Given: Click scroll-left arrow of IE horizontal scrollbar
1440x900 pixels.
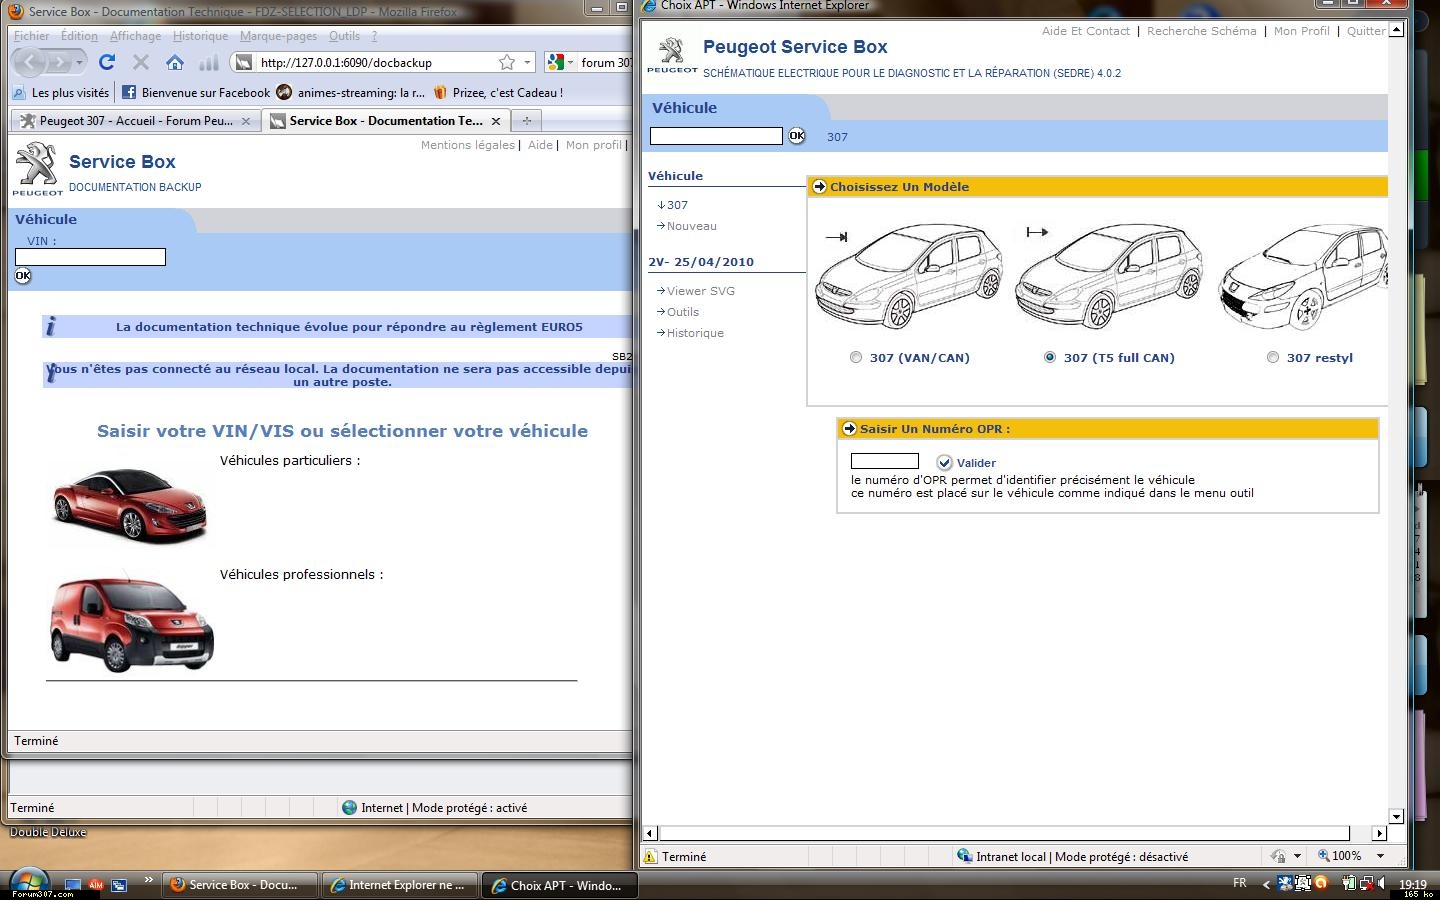Looking at the screenshot, I should pyautogui.click(x=650, y=833).
